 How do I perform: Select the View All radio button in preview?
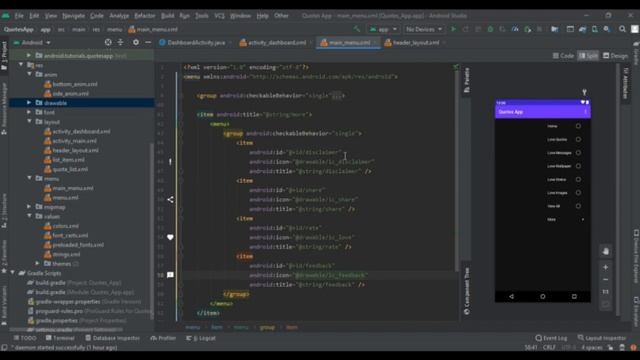(x=578, y=206)
